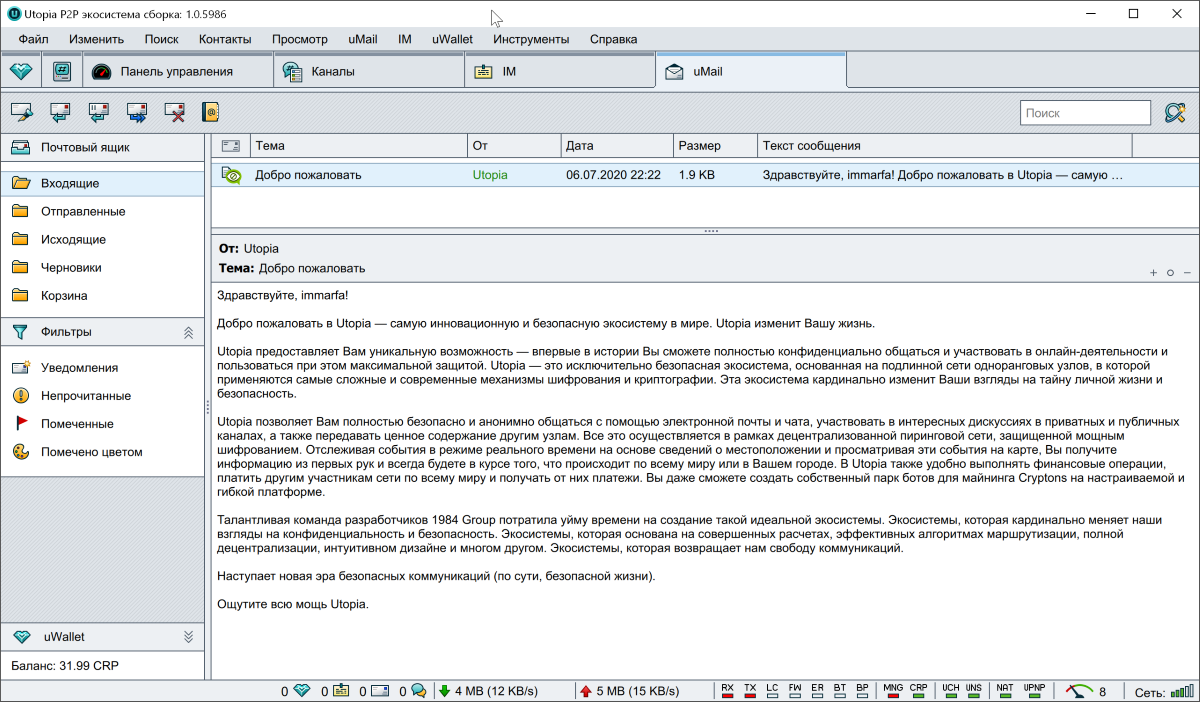Click into the Поиск search field
Image resolution: width=1200 pixels, height=702 pixels.
pos(1086,113)
